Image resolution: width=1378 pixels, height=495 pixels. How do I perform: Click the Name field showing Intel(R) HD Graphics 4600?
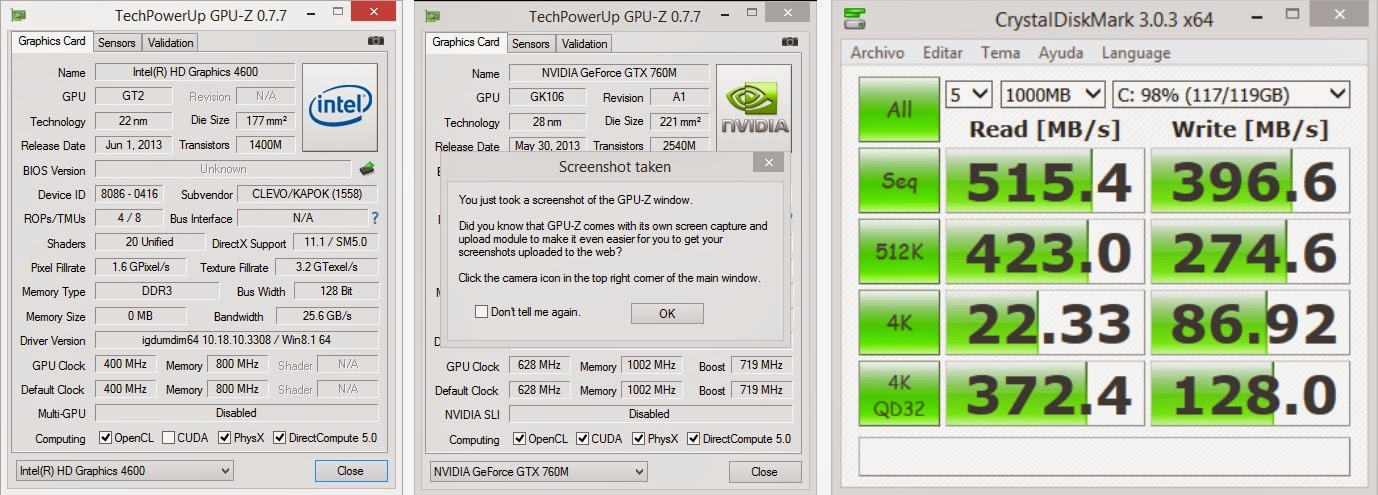(x=195, y=72)
